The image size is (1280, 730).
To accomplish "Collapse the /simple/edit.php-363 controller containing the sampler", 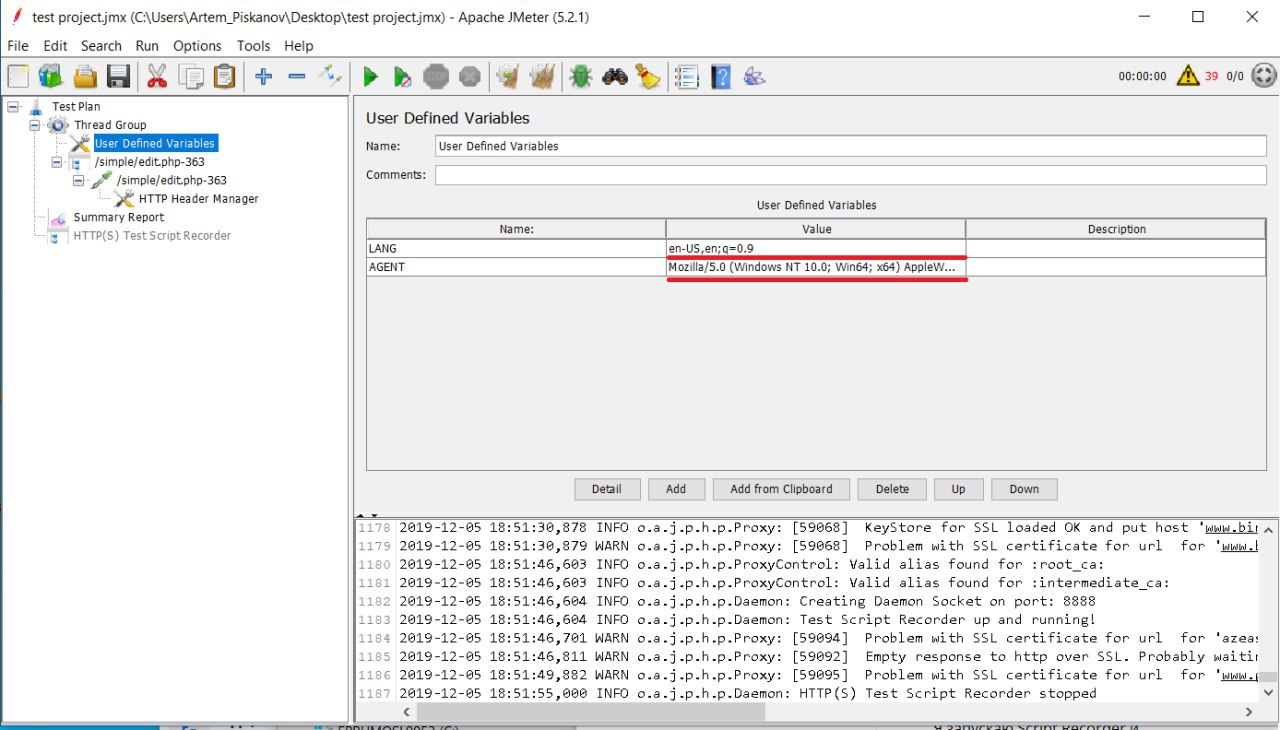I will click(x=56, y=162).
